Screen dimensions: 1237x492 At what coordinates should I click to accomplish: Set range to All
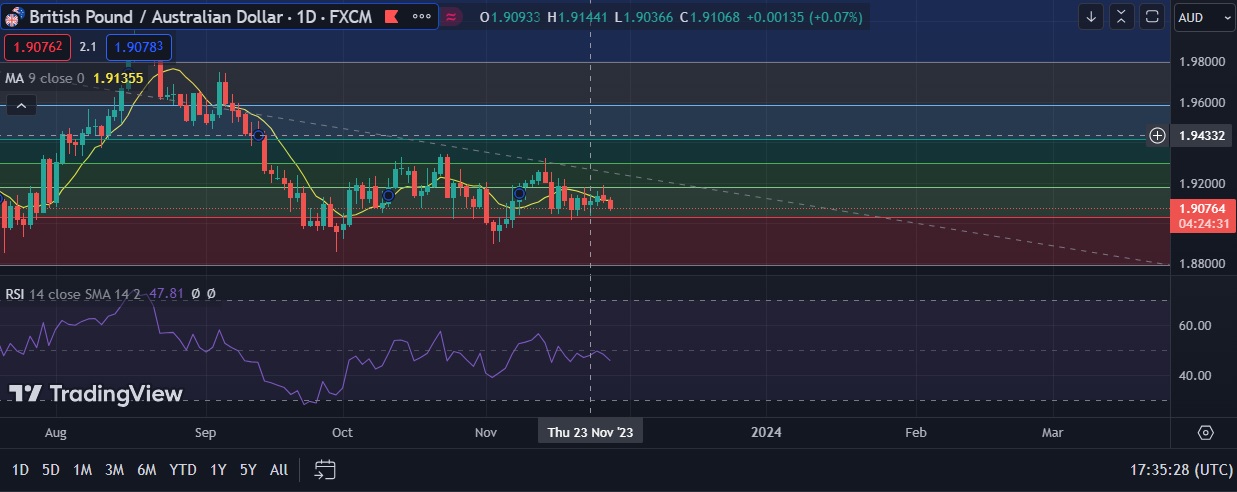click(x=279, y=469)
